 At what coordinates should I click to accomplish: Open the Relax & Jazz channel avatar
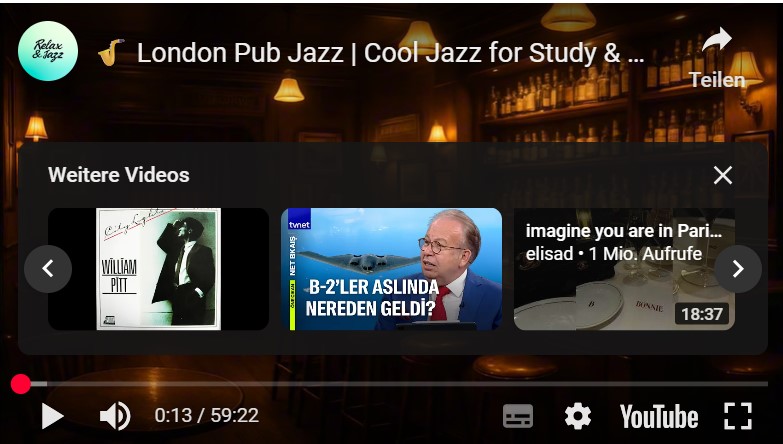click(48, 51)
